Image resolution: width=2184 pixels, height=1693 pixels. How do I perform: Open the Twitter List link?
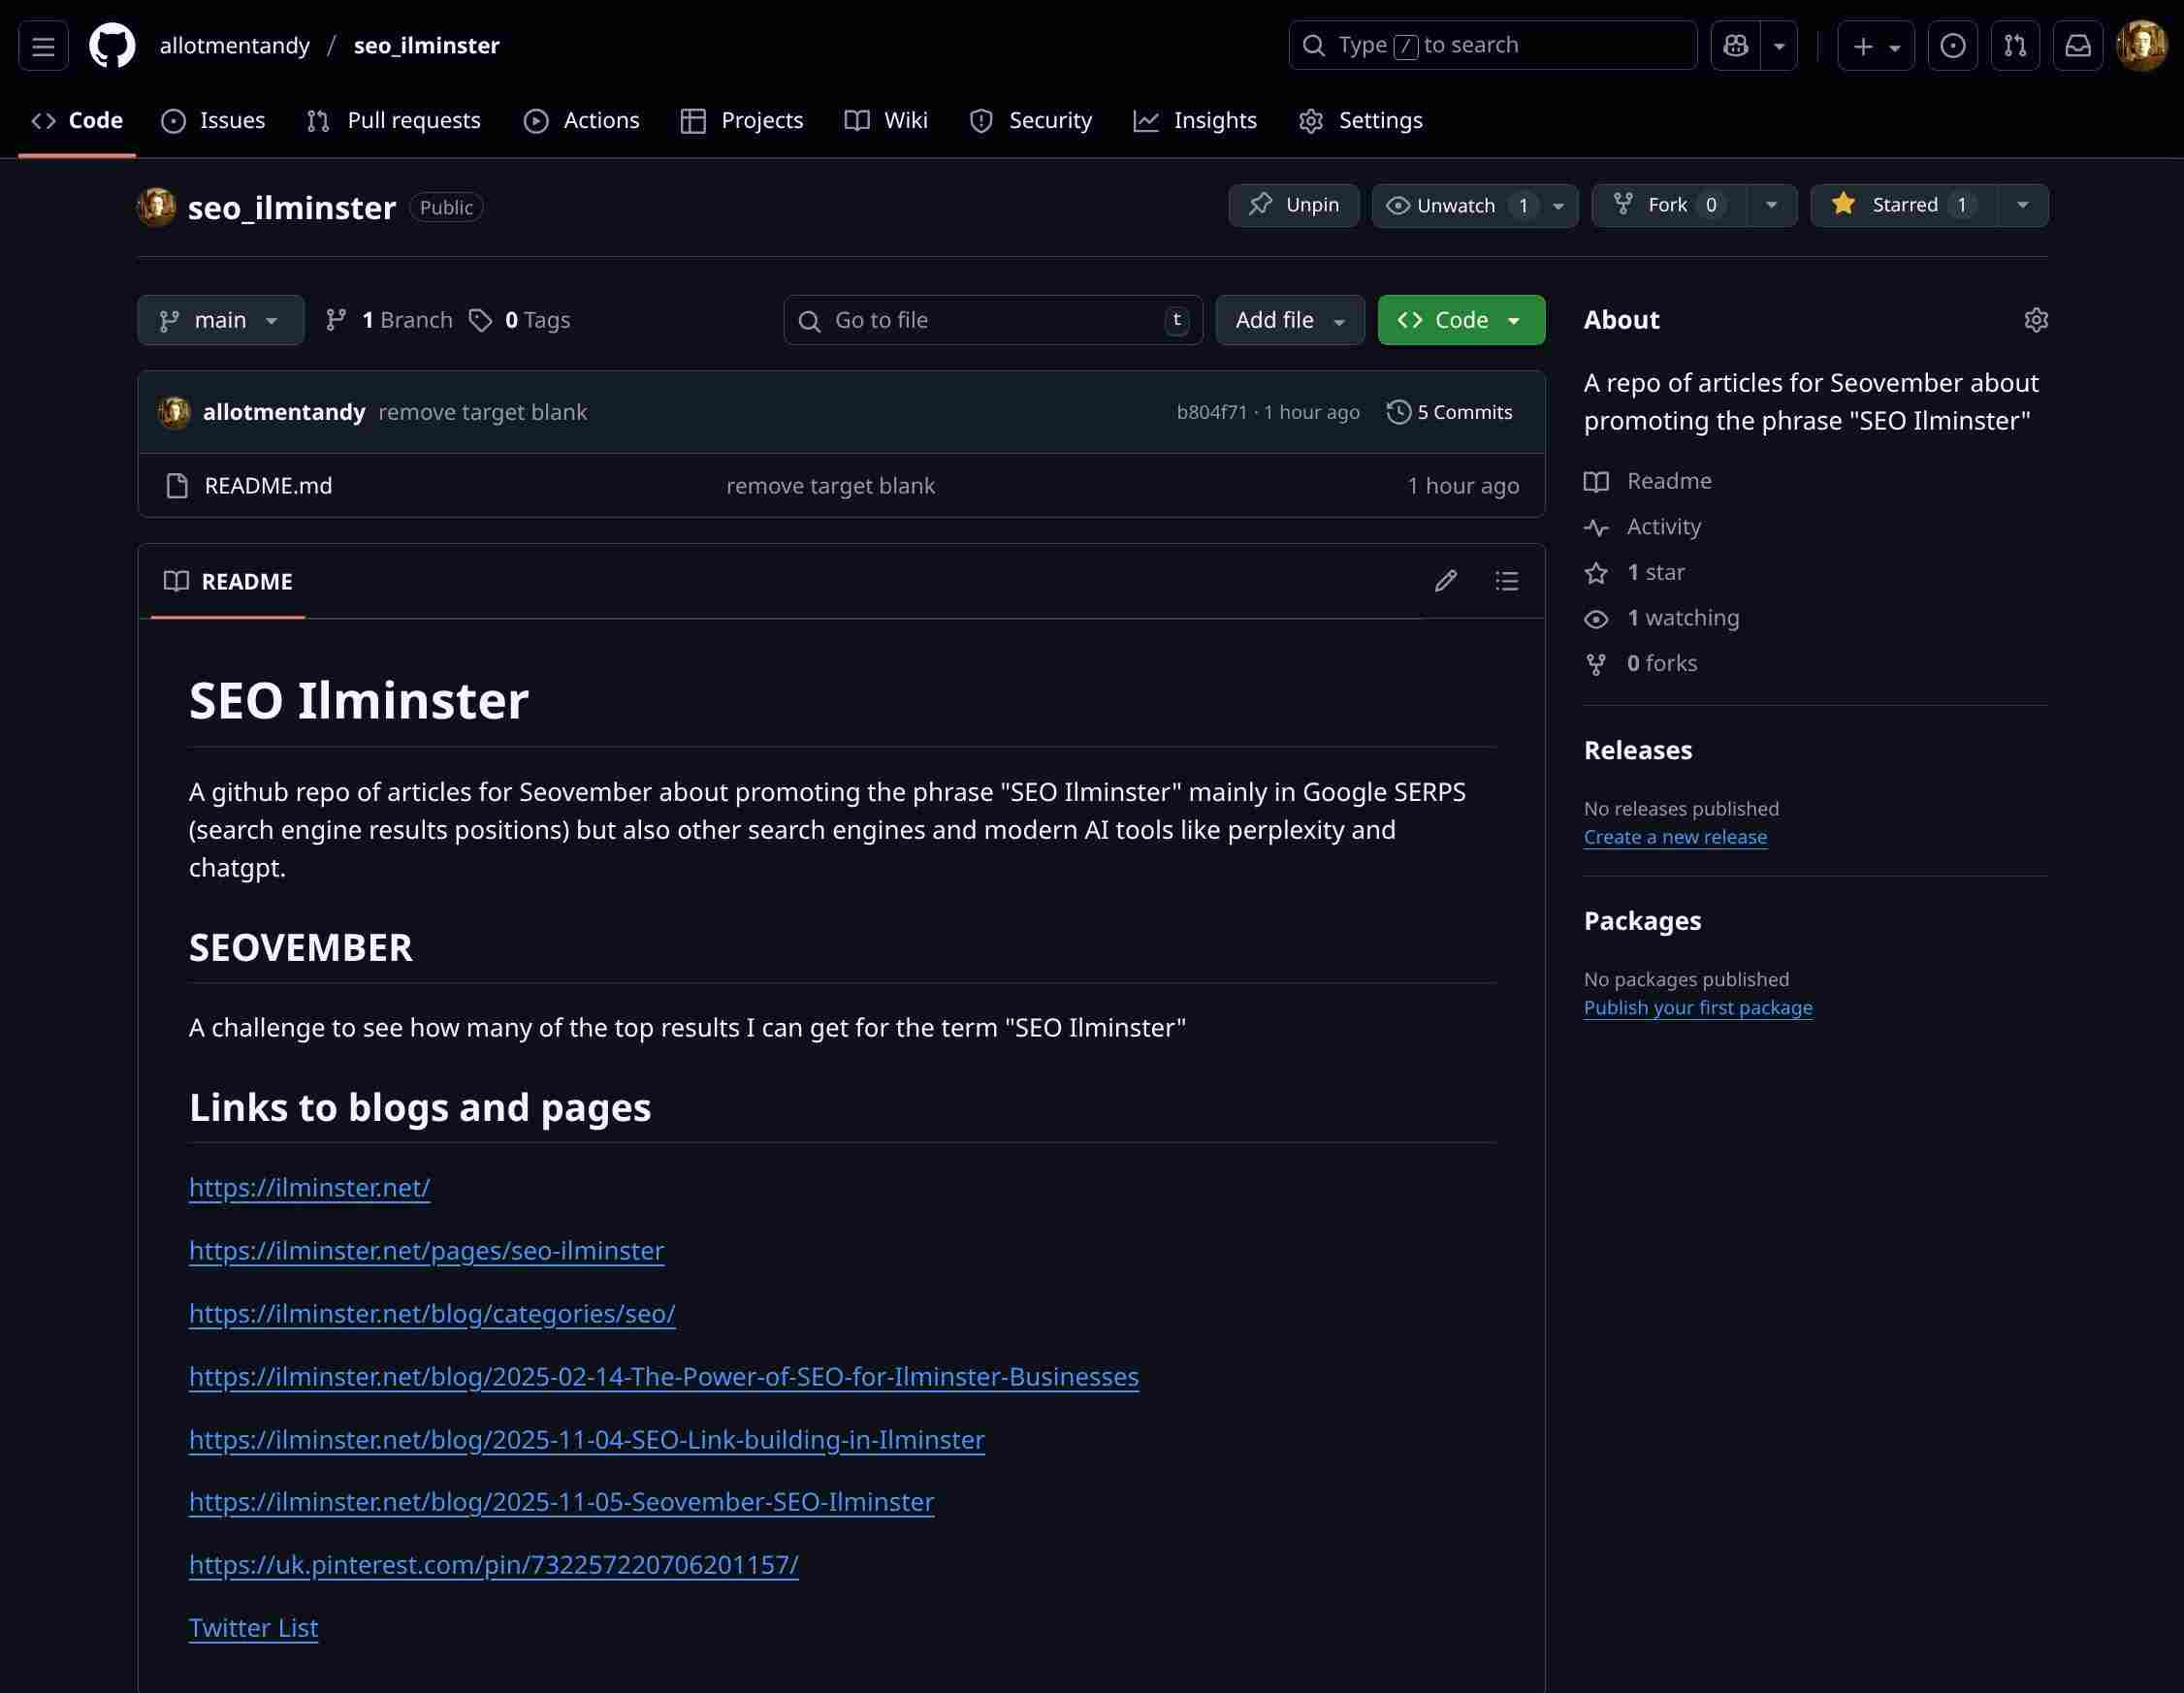pyautogui.click(x=252, y=1627)
